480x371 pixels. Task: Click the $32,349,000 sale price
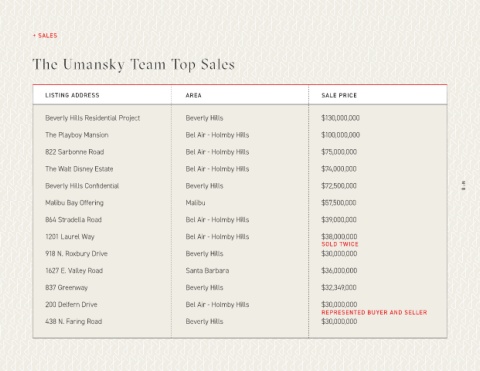click(x=339, y=288)
